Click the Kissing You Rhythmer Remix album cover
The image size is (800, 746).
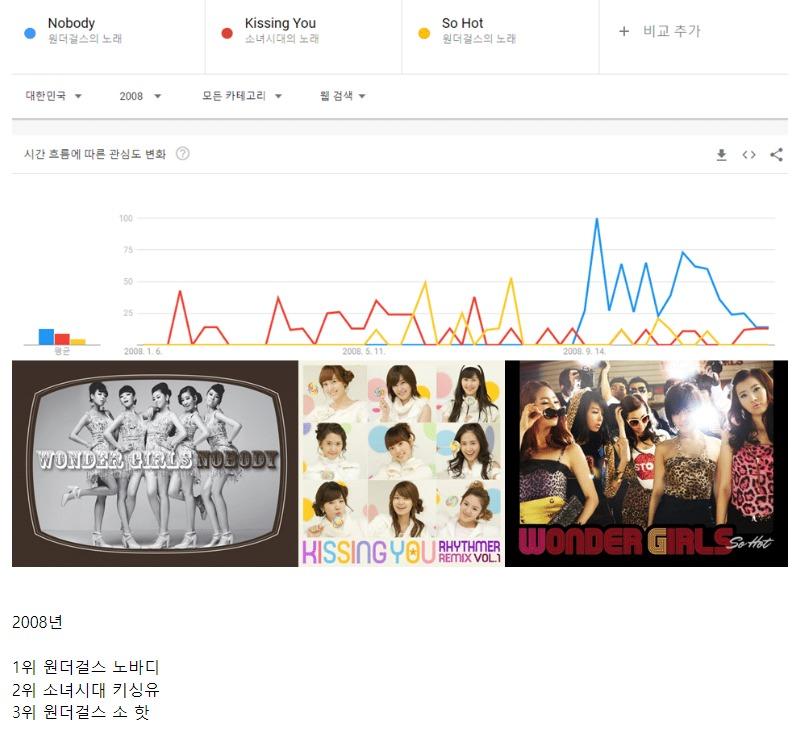[402, 463]
